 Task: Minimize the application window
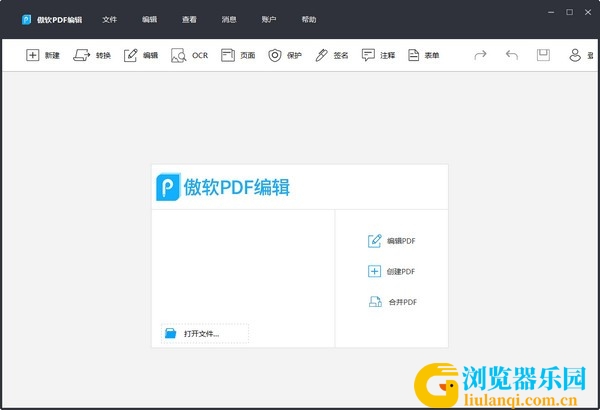coord(551,12)
